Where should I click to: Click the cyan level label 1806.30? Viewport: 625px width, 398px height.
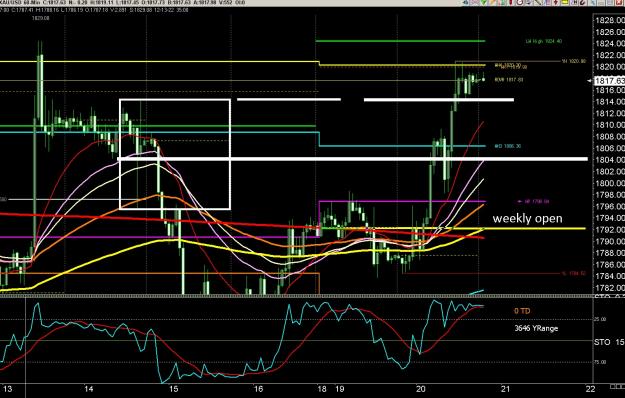click(508, 146)
